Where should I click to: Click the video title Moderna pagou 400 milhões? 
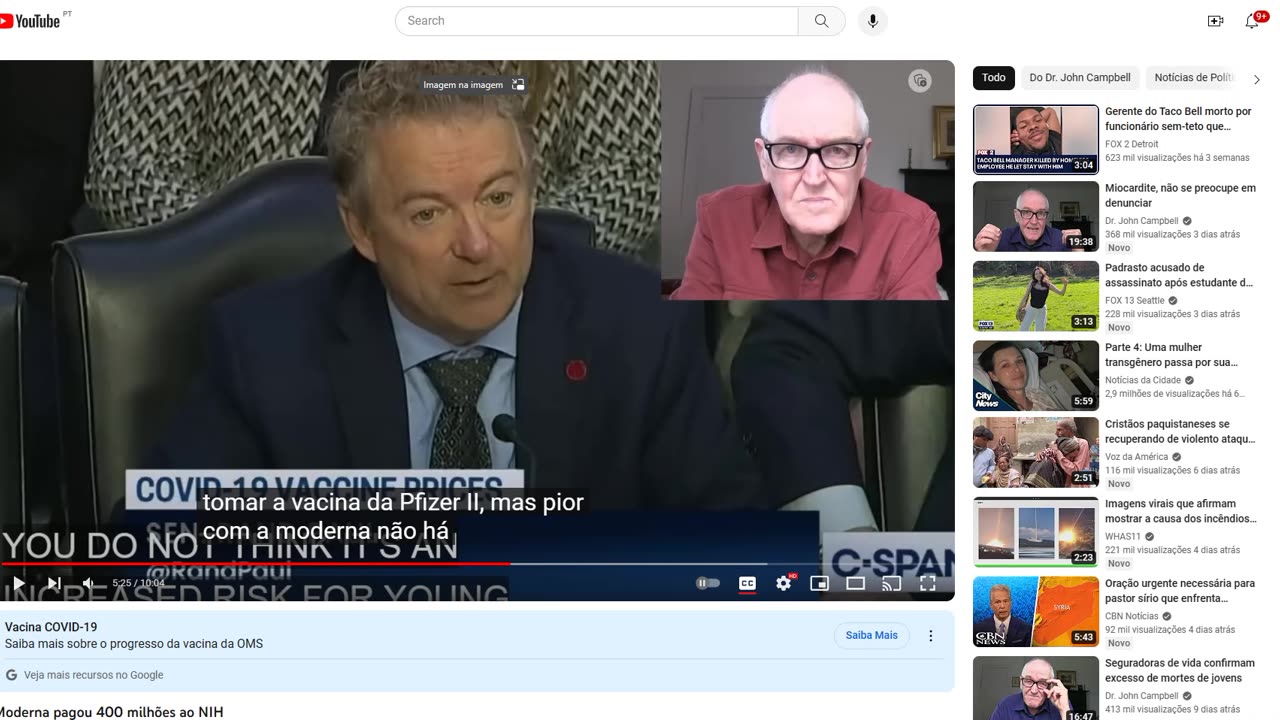coord(110,712)
